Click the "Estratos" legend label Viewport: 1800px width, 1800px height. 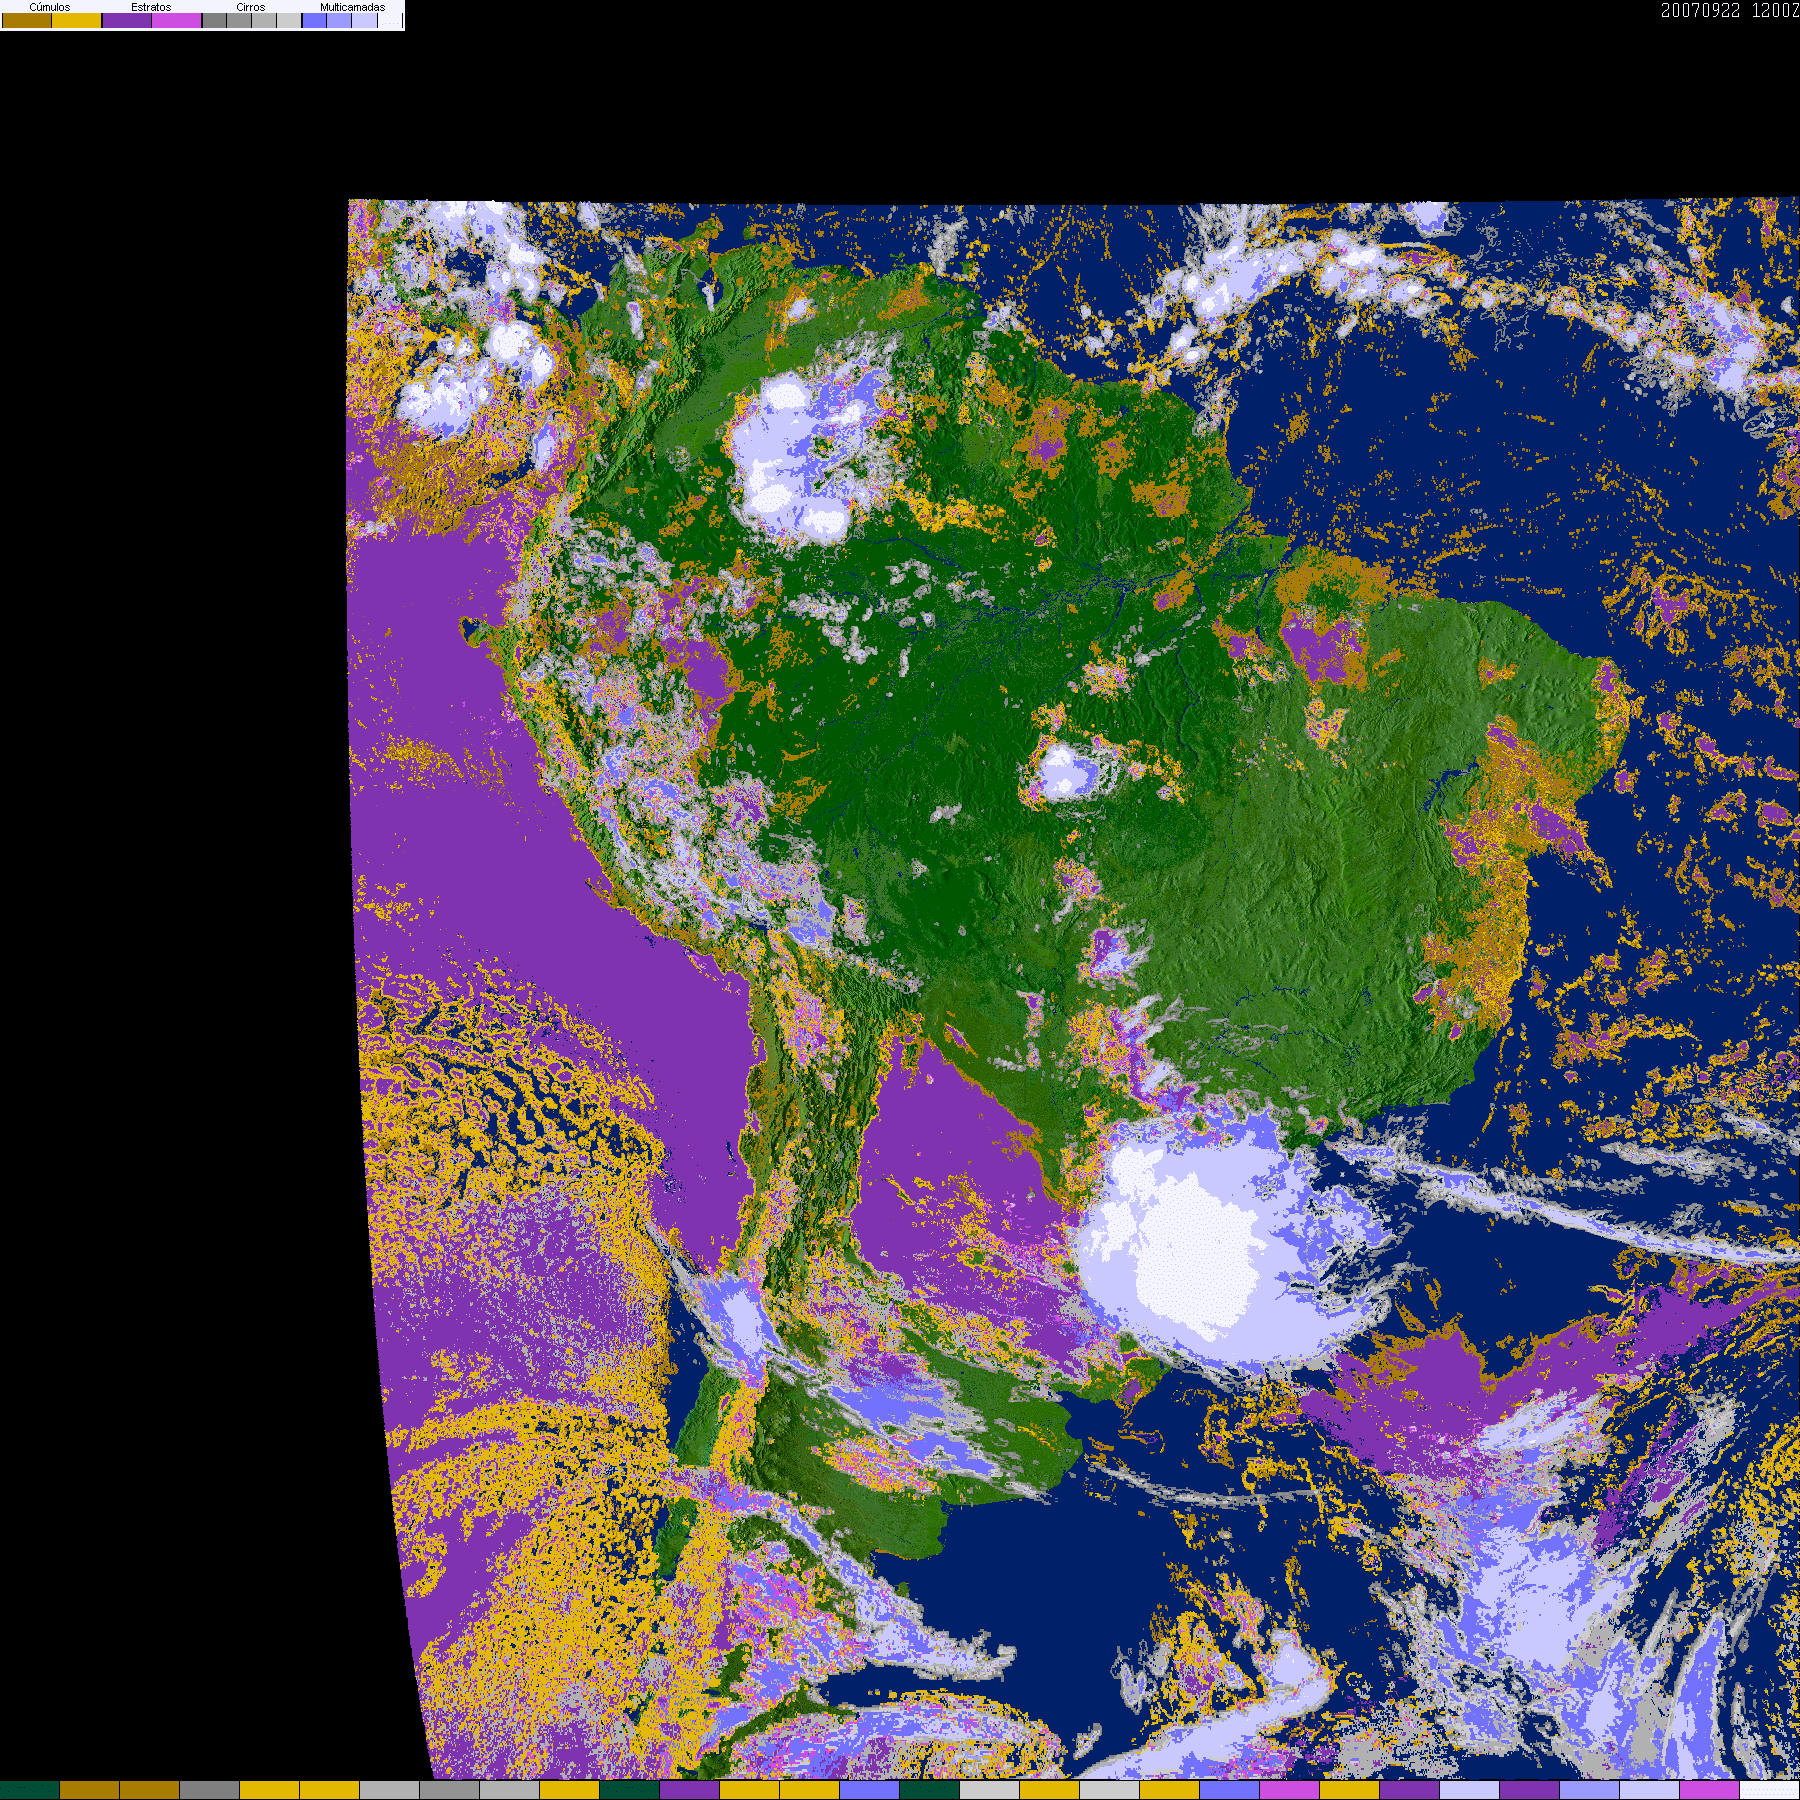pos(151,7)
